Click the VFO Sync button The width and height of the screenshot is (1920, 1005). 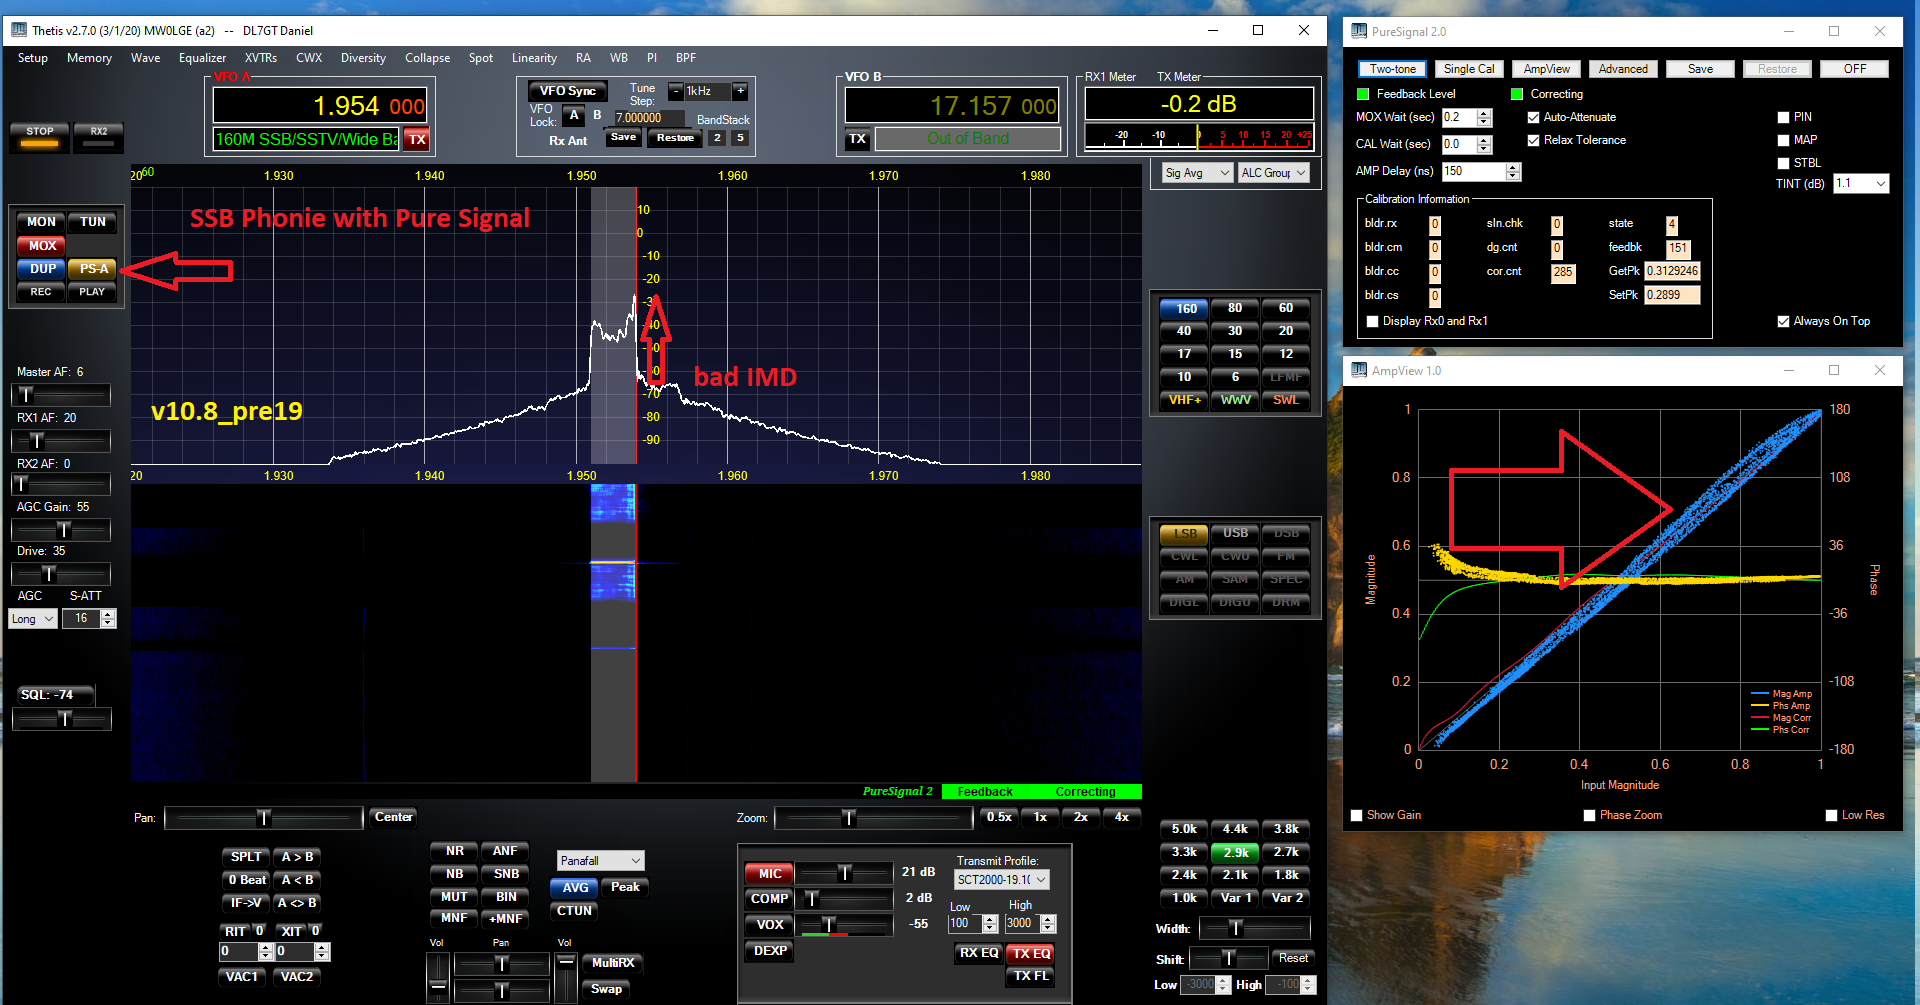pos(567,91)
